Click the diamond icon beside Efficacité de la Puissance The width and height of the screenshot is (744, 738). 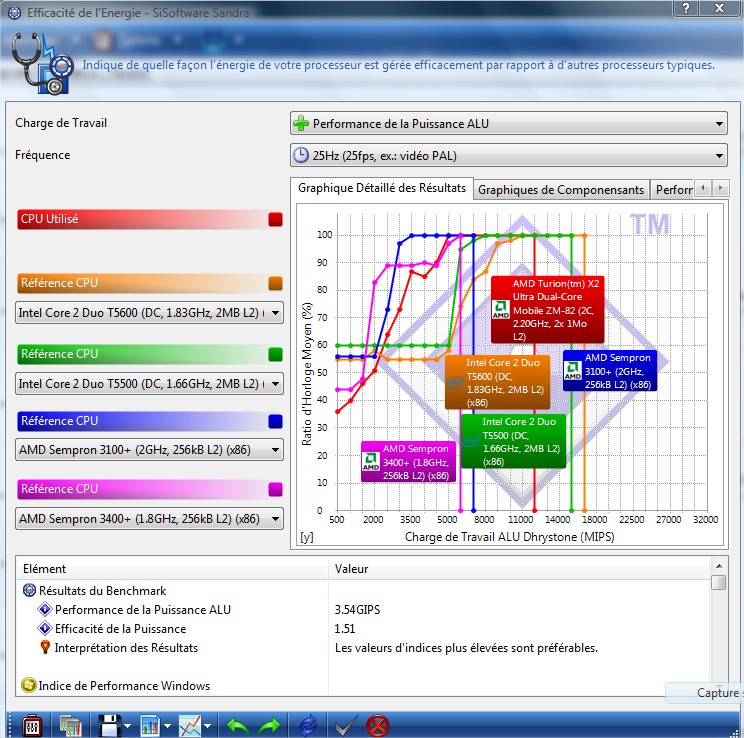[45, 628]
